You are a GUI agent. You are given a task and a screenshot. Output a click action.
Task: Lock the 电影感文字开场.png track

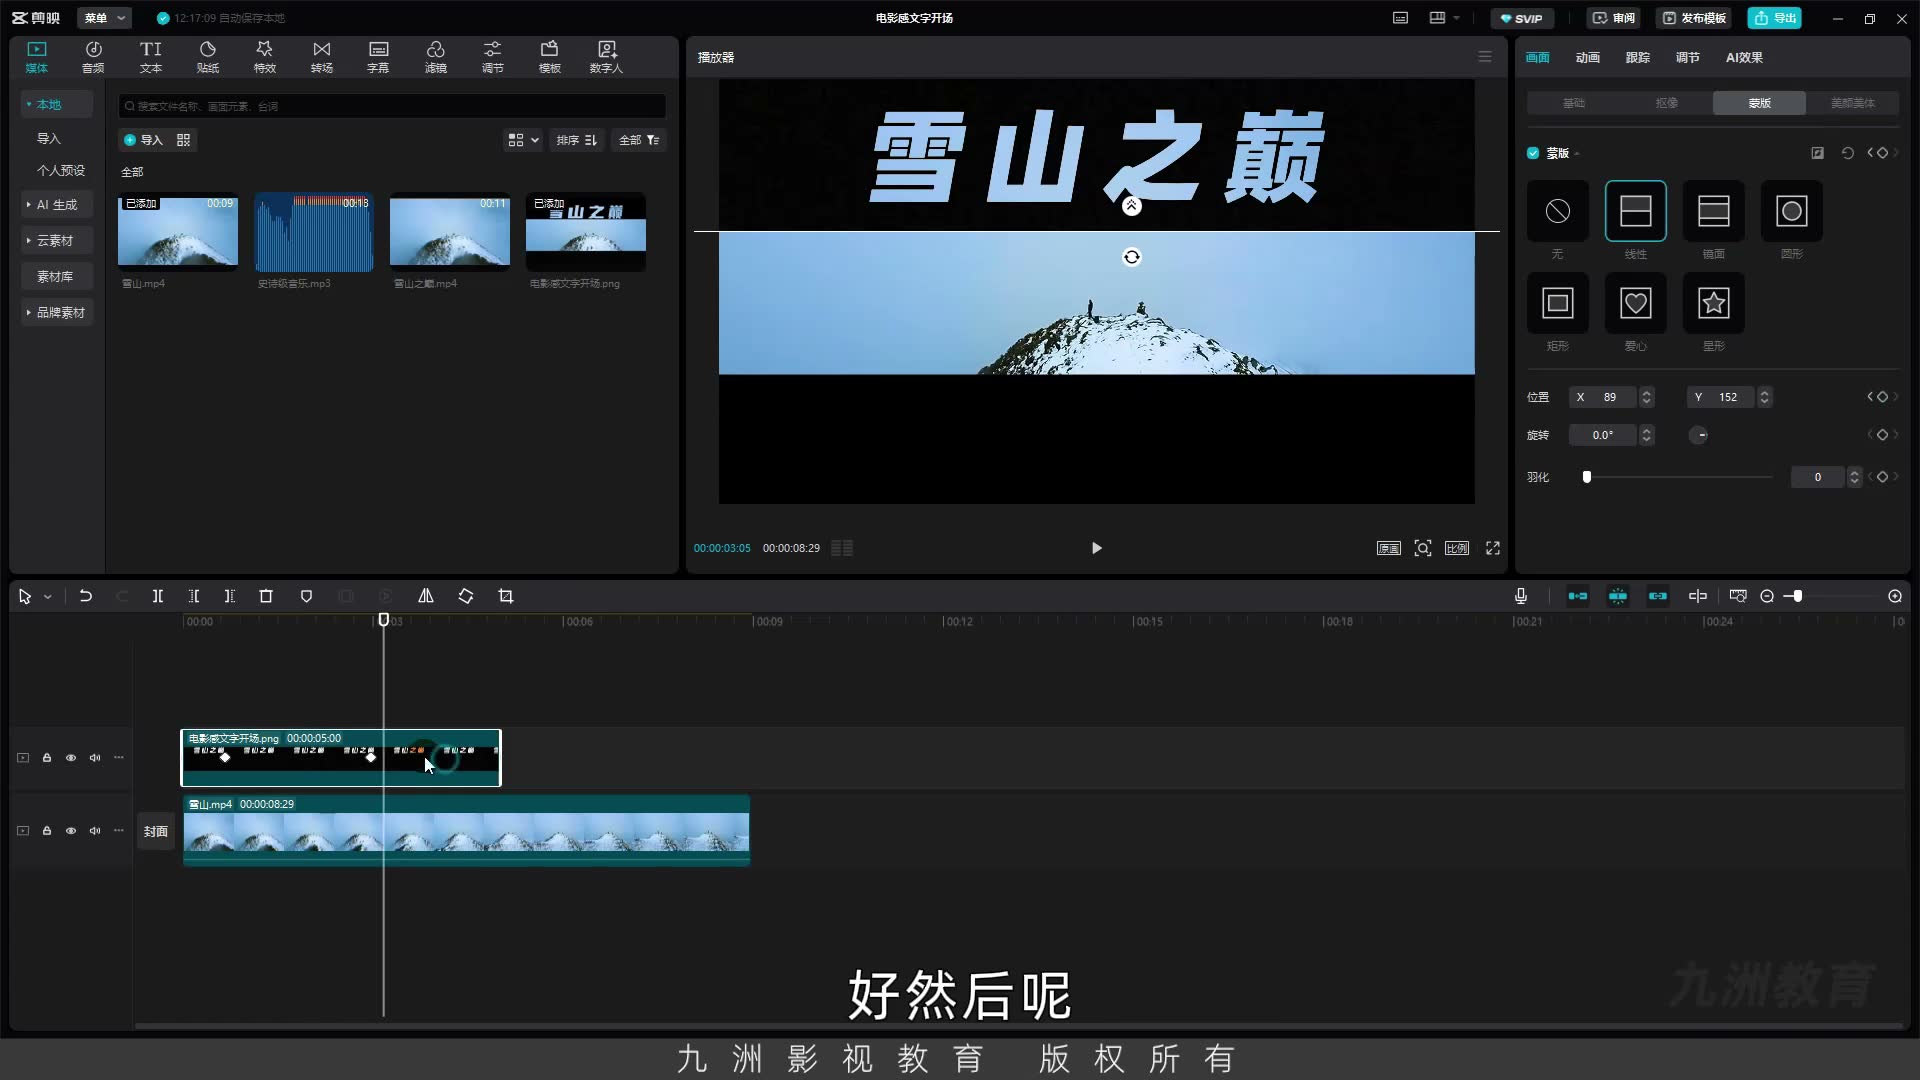(x=47, y=758)
